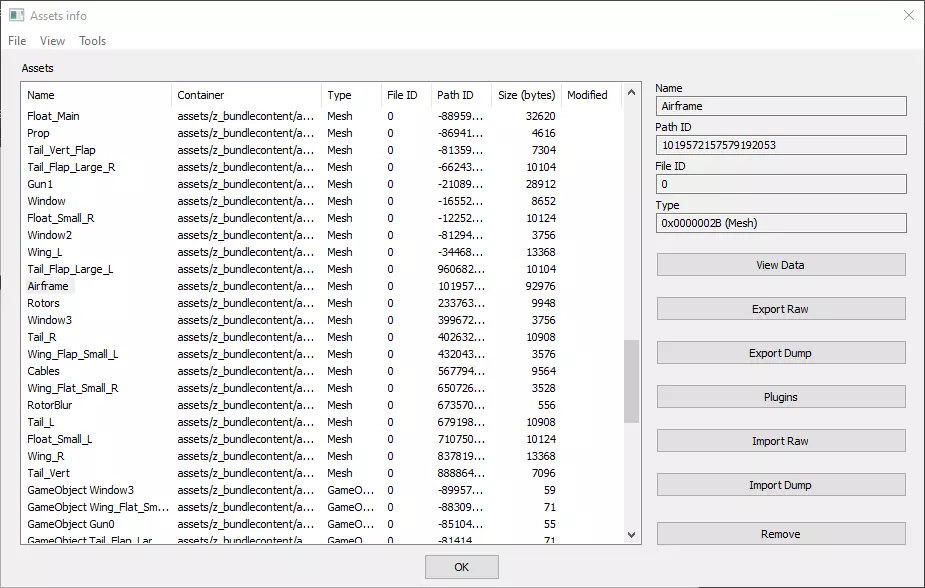Click the scroll down arrow of asset list
The width and height of the screenshot is (925, 588).
631,535
